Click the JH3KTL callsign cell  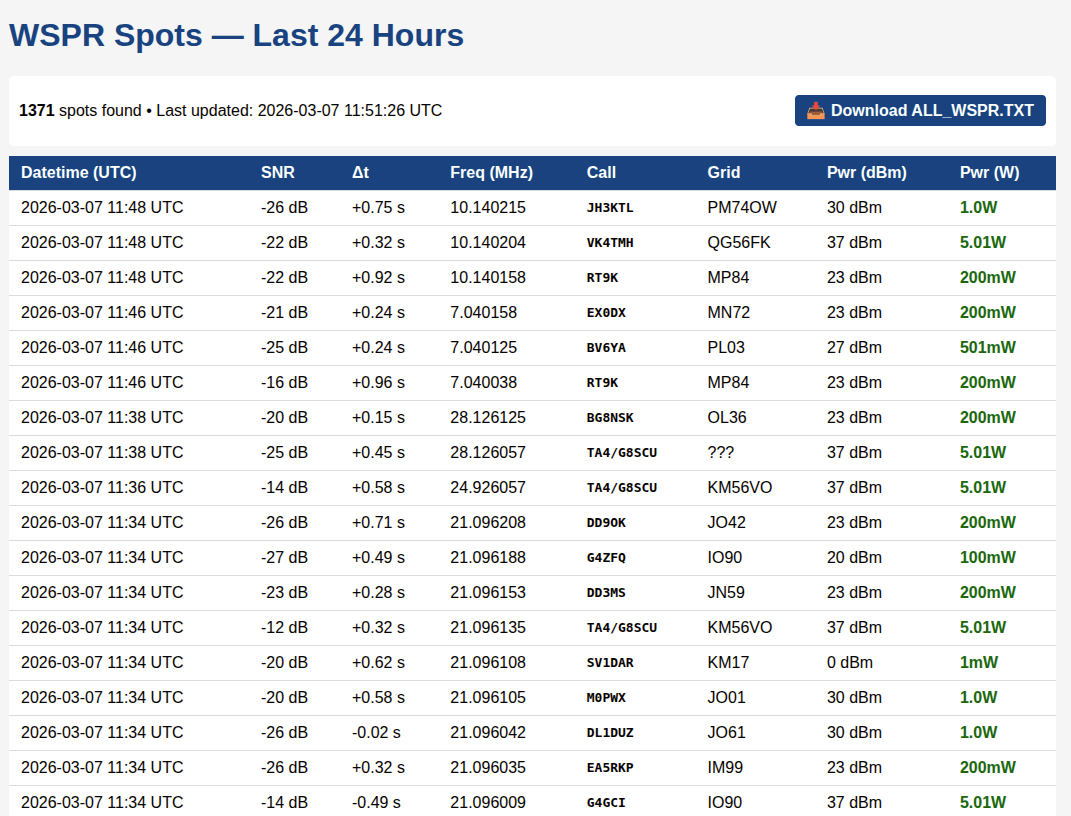tap(610, 208)
